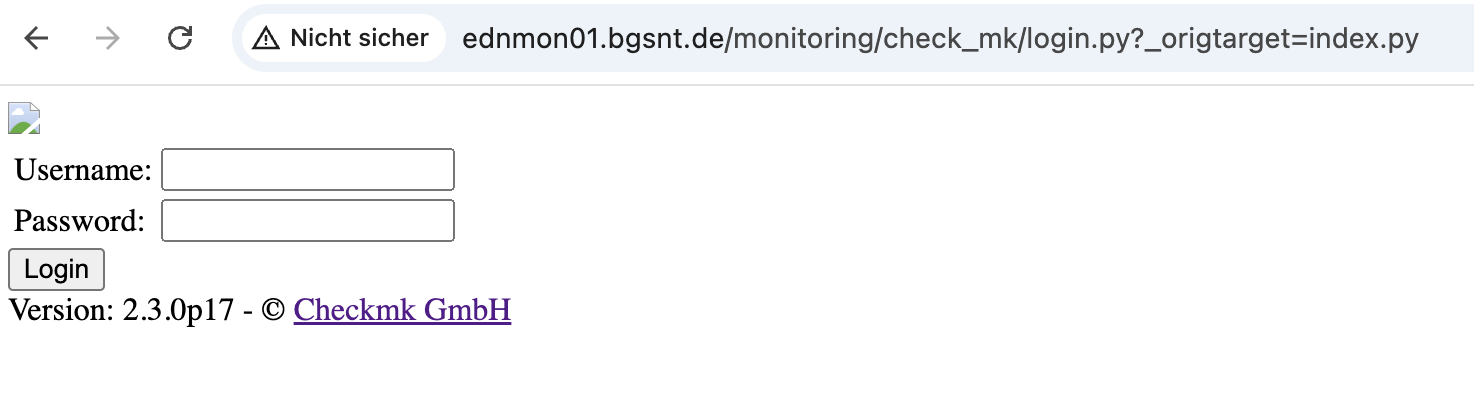This screenshot has height=410, width=1474.
Task: Focus the Password text field
Action: (x=308, y=221)
